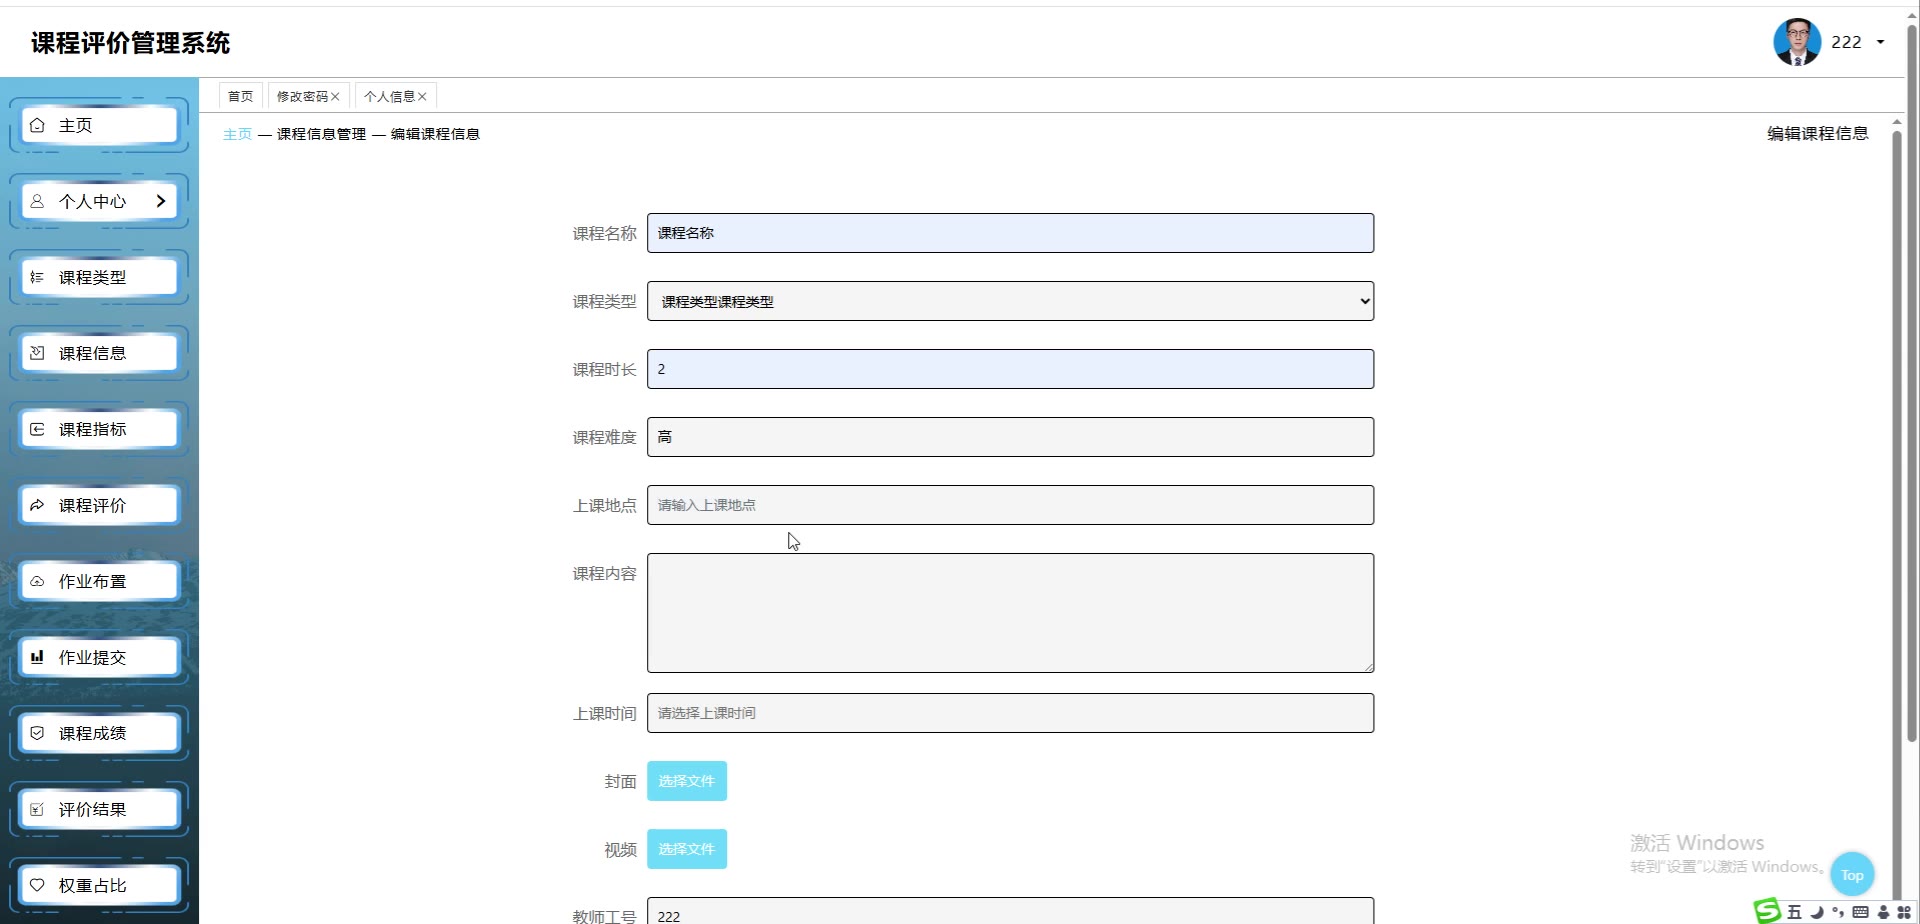The width and height of the screenshot is (1920, 924).
Task: Click the list icon beside 课程类型
Action: [37, 277]
